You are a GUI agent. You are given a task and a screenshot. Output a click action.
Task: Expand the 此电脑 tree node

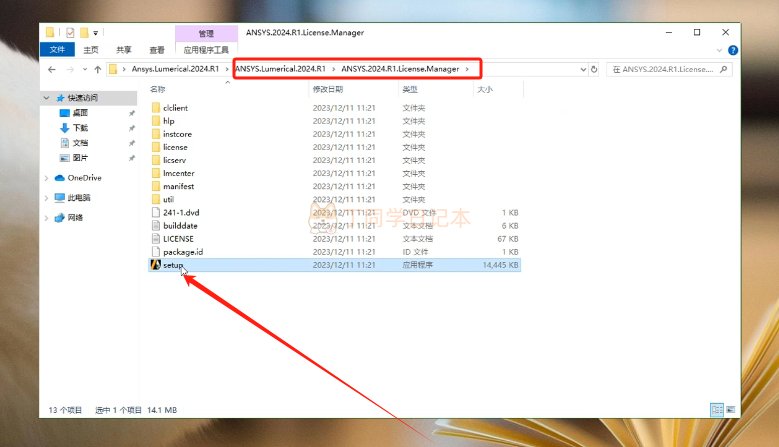(x=47, y=198)
